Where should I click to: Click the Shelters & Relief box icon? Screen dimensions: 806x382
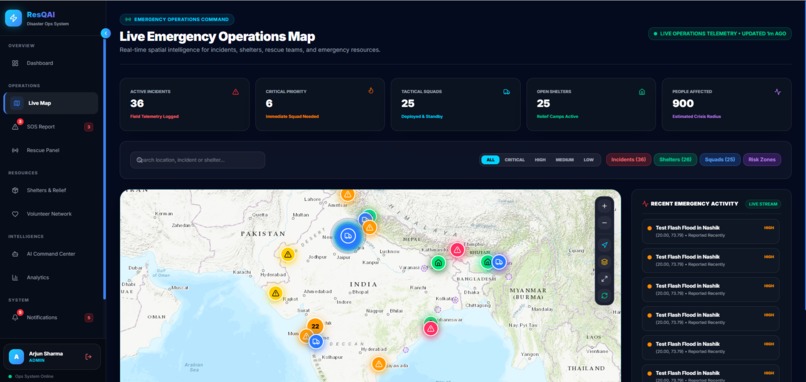[x=15, y=190]
